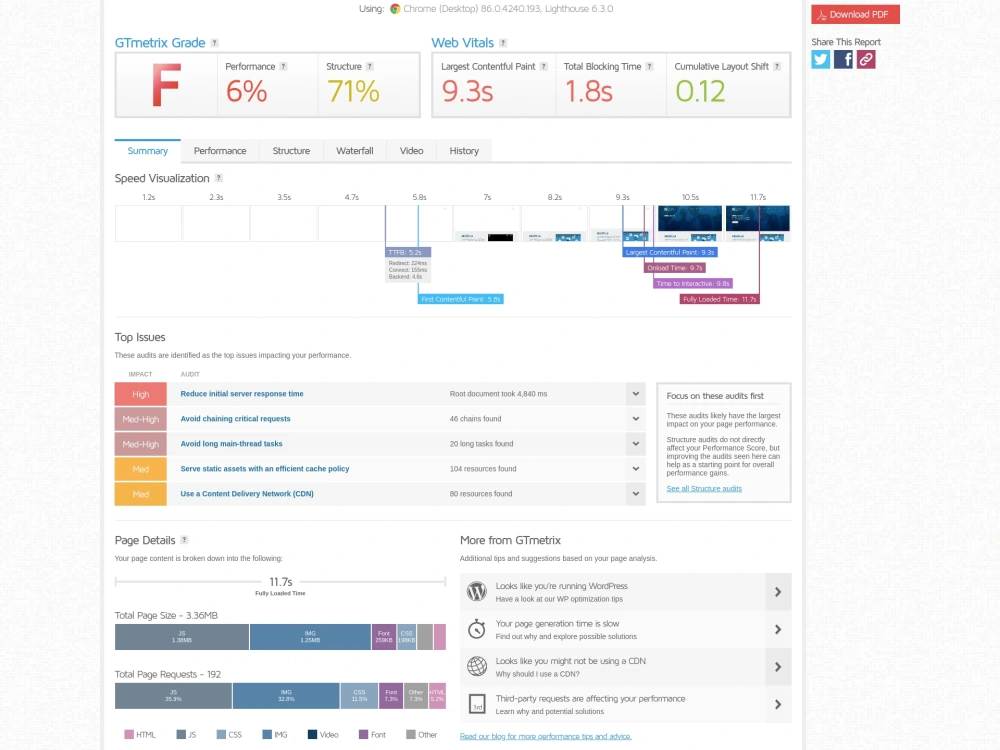Open See all Structure audits link
1000x750 pixels.
tap(704, 489)
